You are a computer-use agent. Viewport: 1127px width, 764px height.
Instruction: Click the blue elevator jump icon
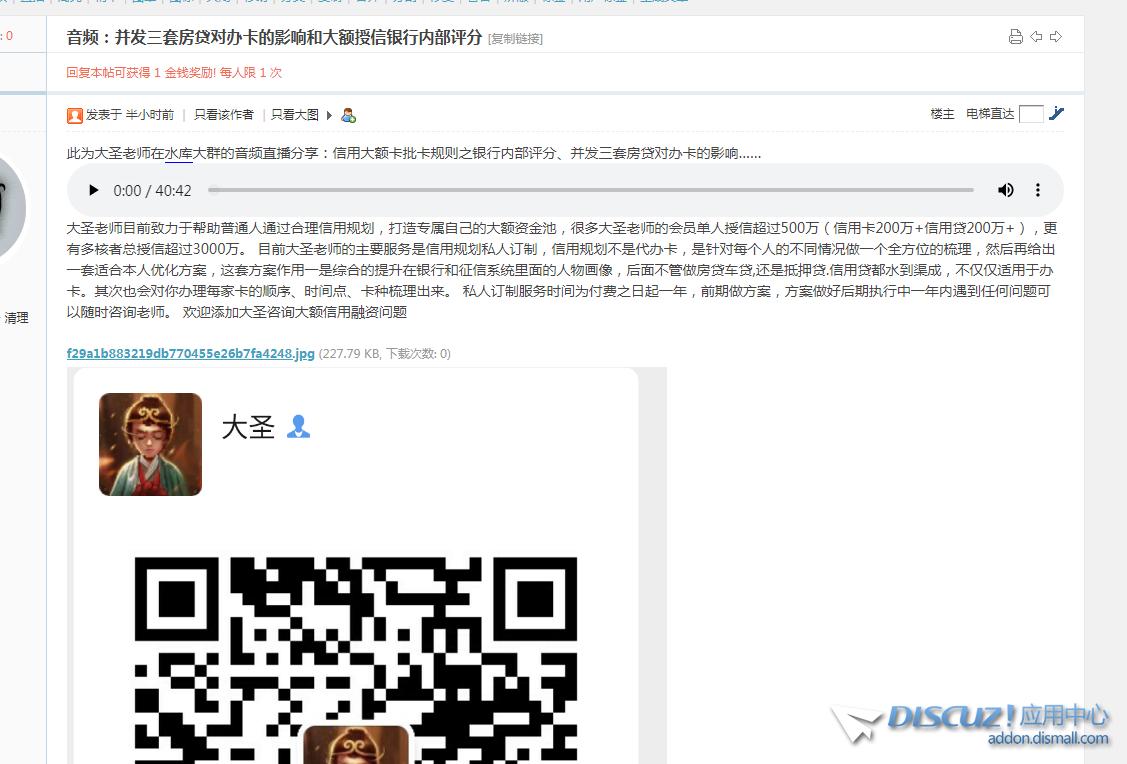[x=1056, y=114]
